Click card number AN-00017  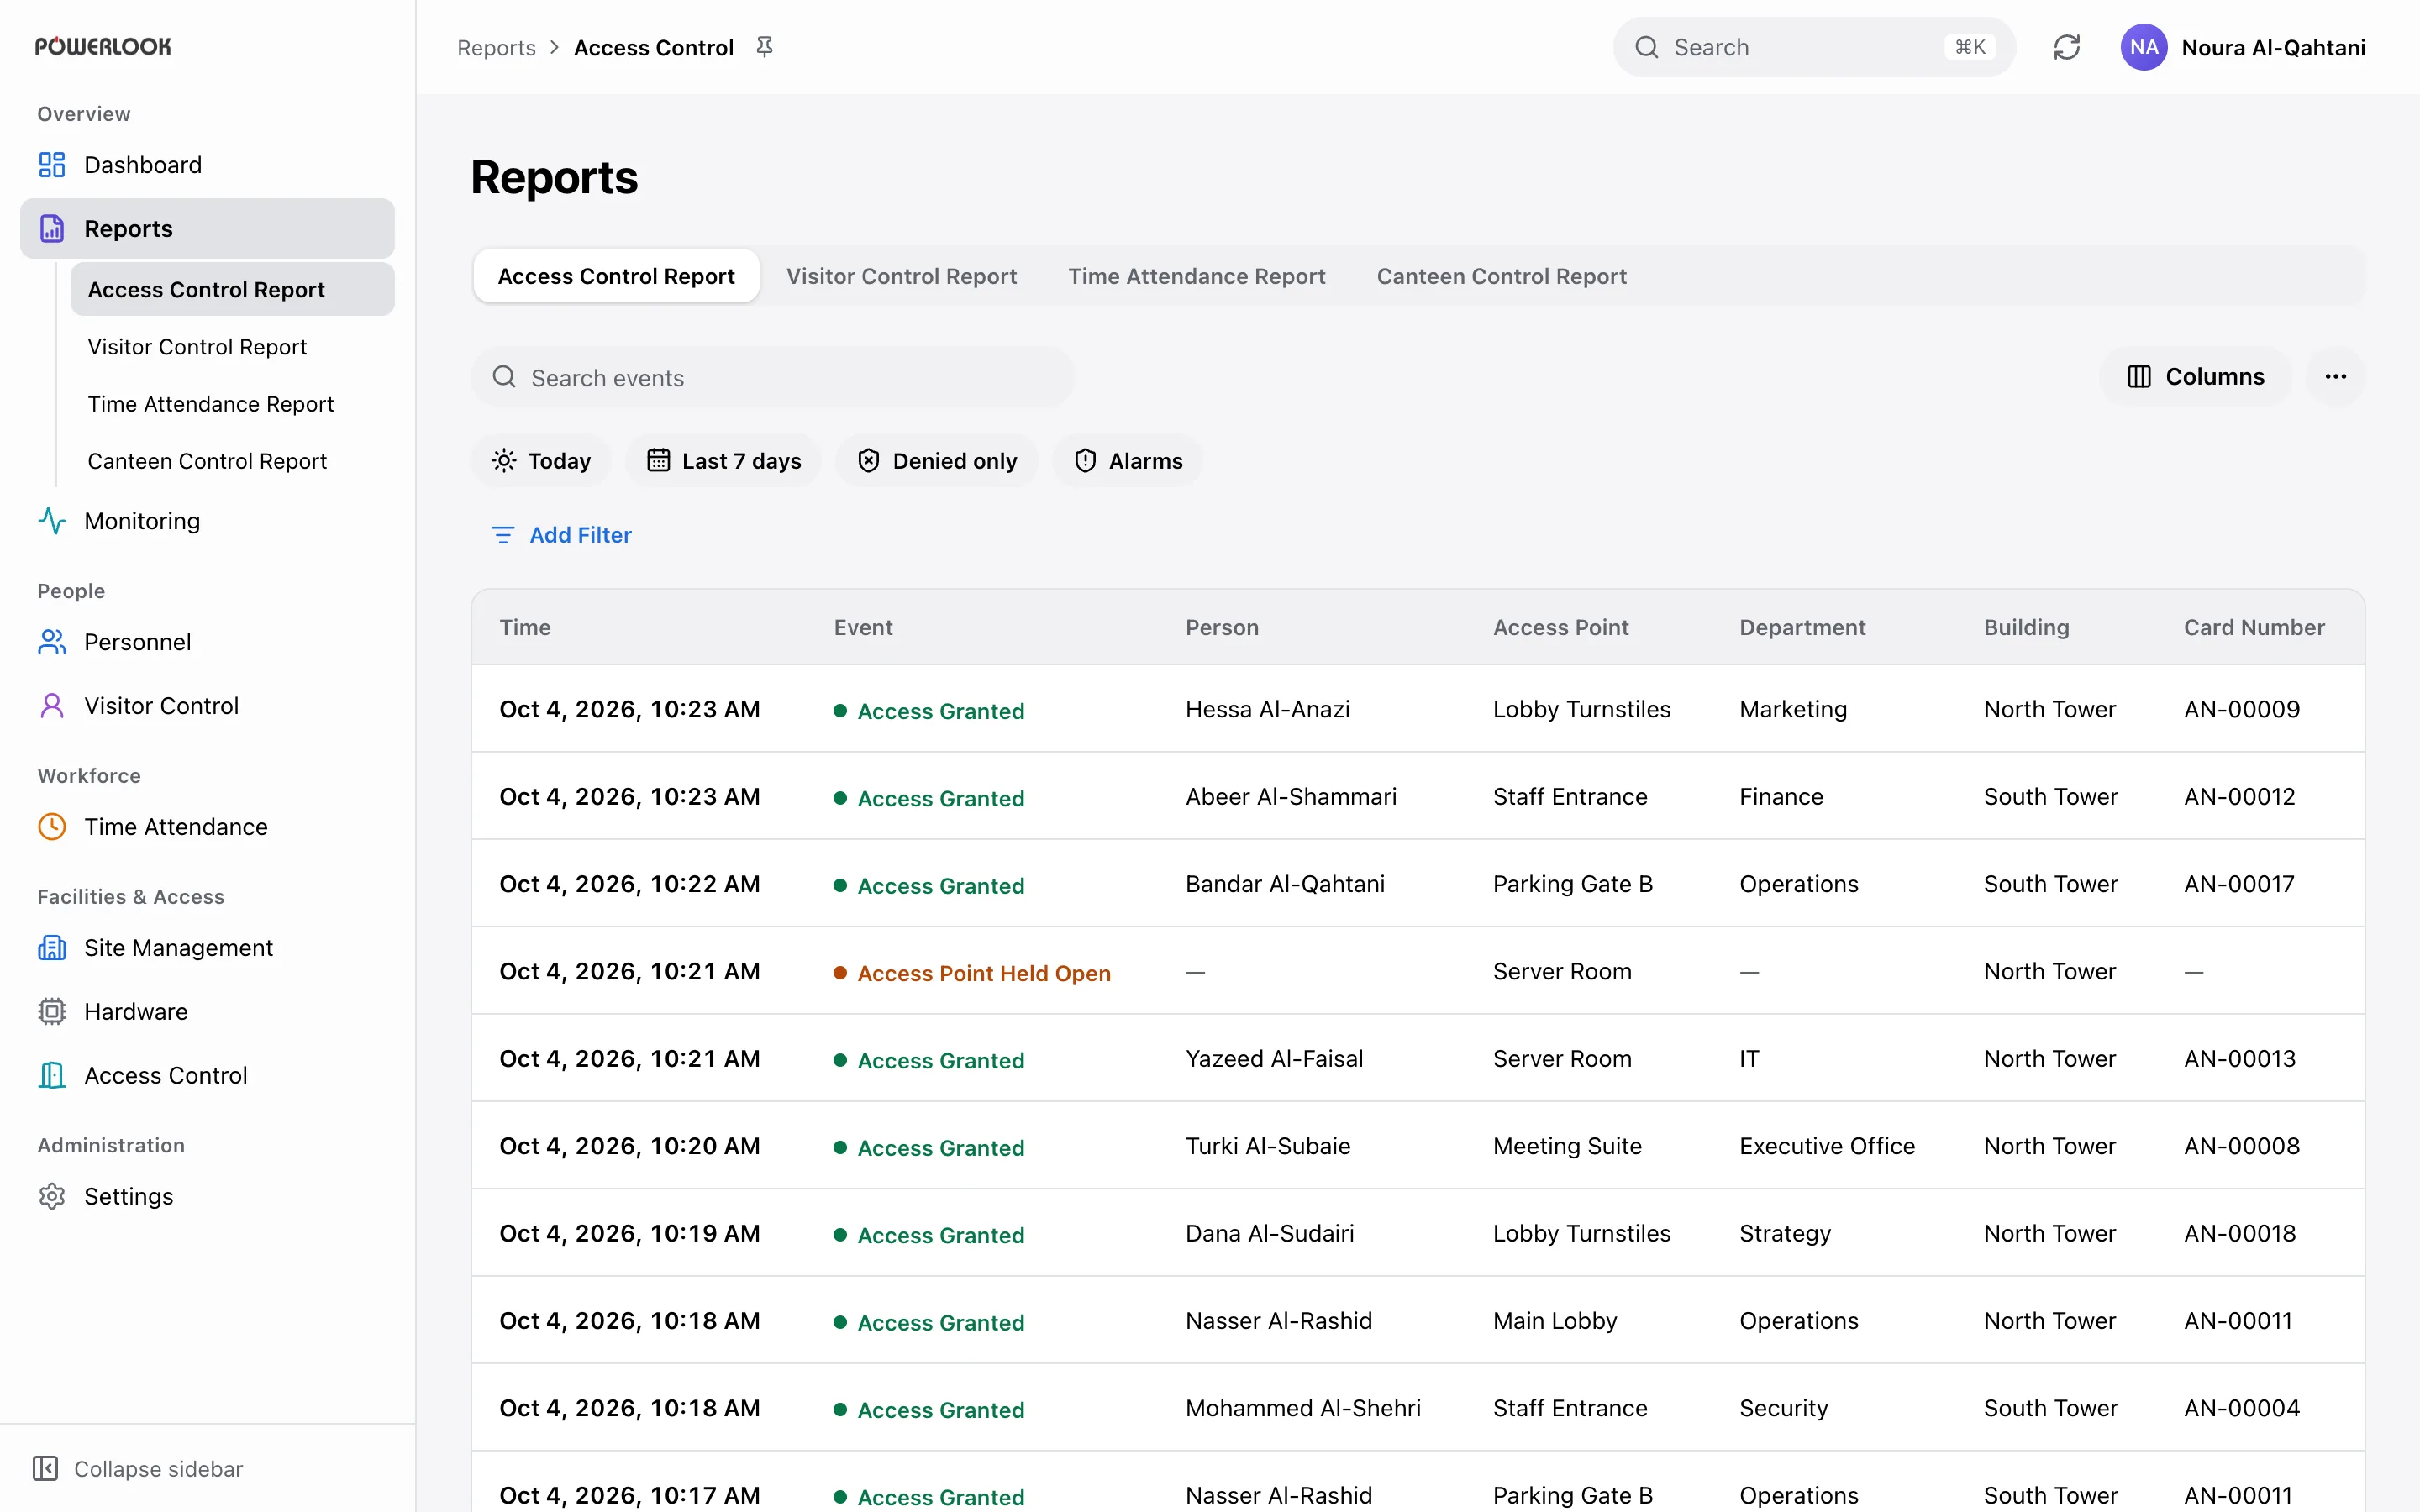[2239, 884]
